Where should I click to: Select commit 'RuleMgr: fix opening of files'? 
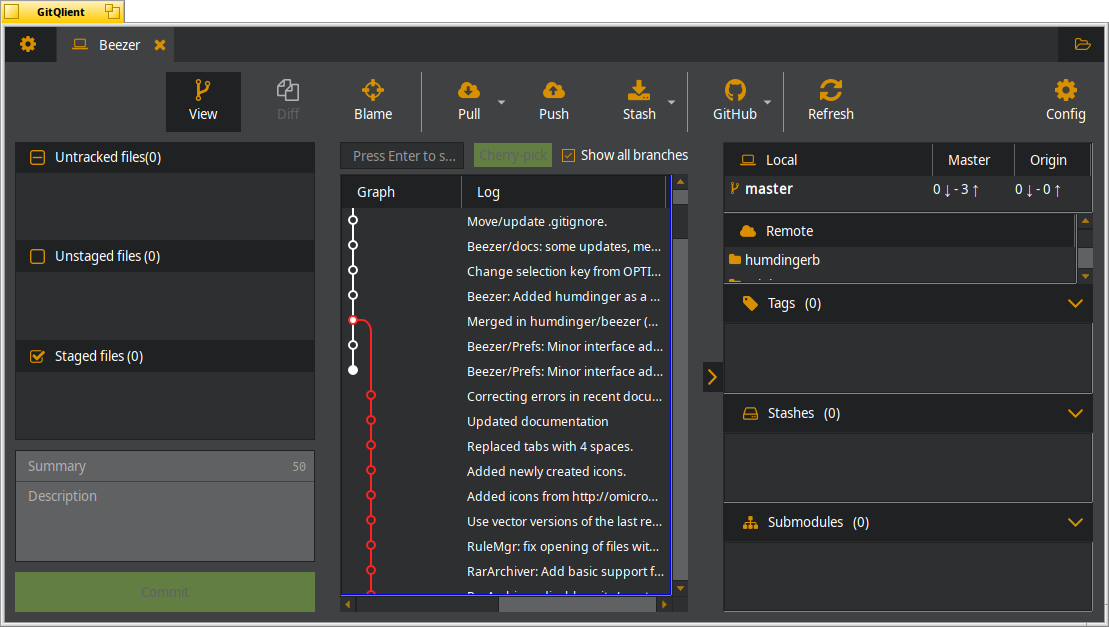point(563,546)
